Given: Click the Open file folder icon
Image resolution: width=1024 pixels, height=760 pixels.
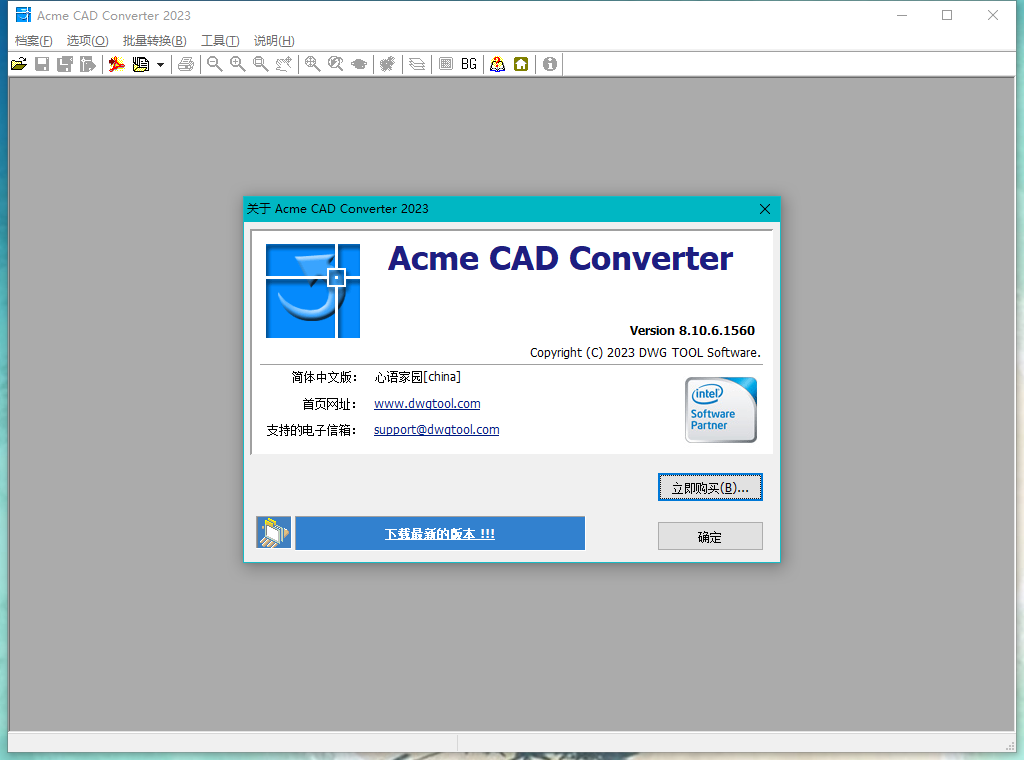Looking at the screenshot, I should point(19,64).
